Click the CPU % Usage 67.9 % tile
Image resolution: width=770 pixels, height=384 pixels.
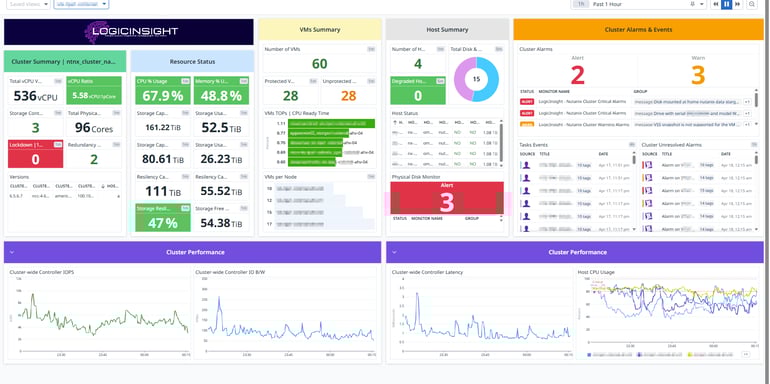(x=163, y=90)
